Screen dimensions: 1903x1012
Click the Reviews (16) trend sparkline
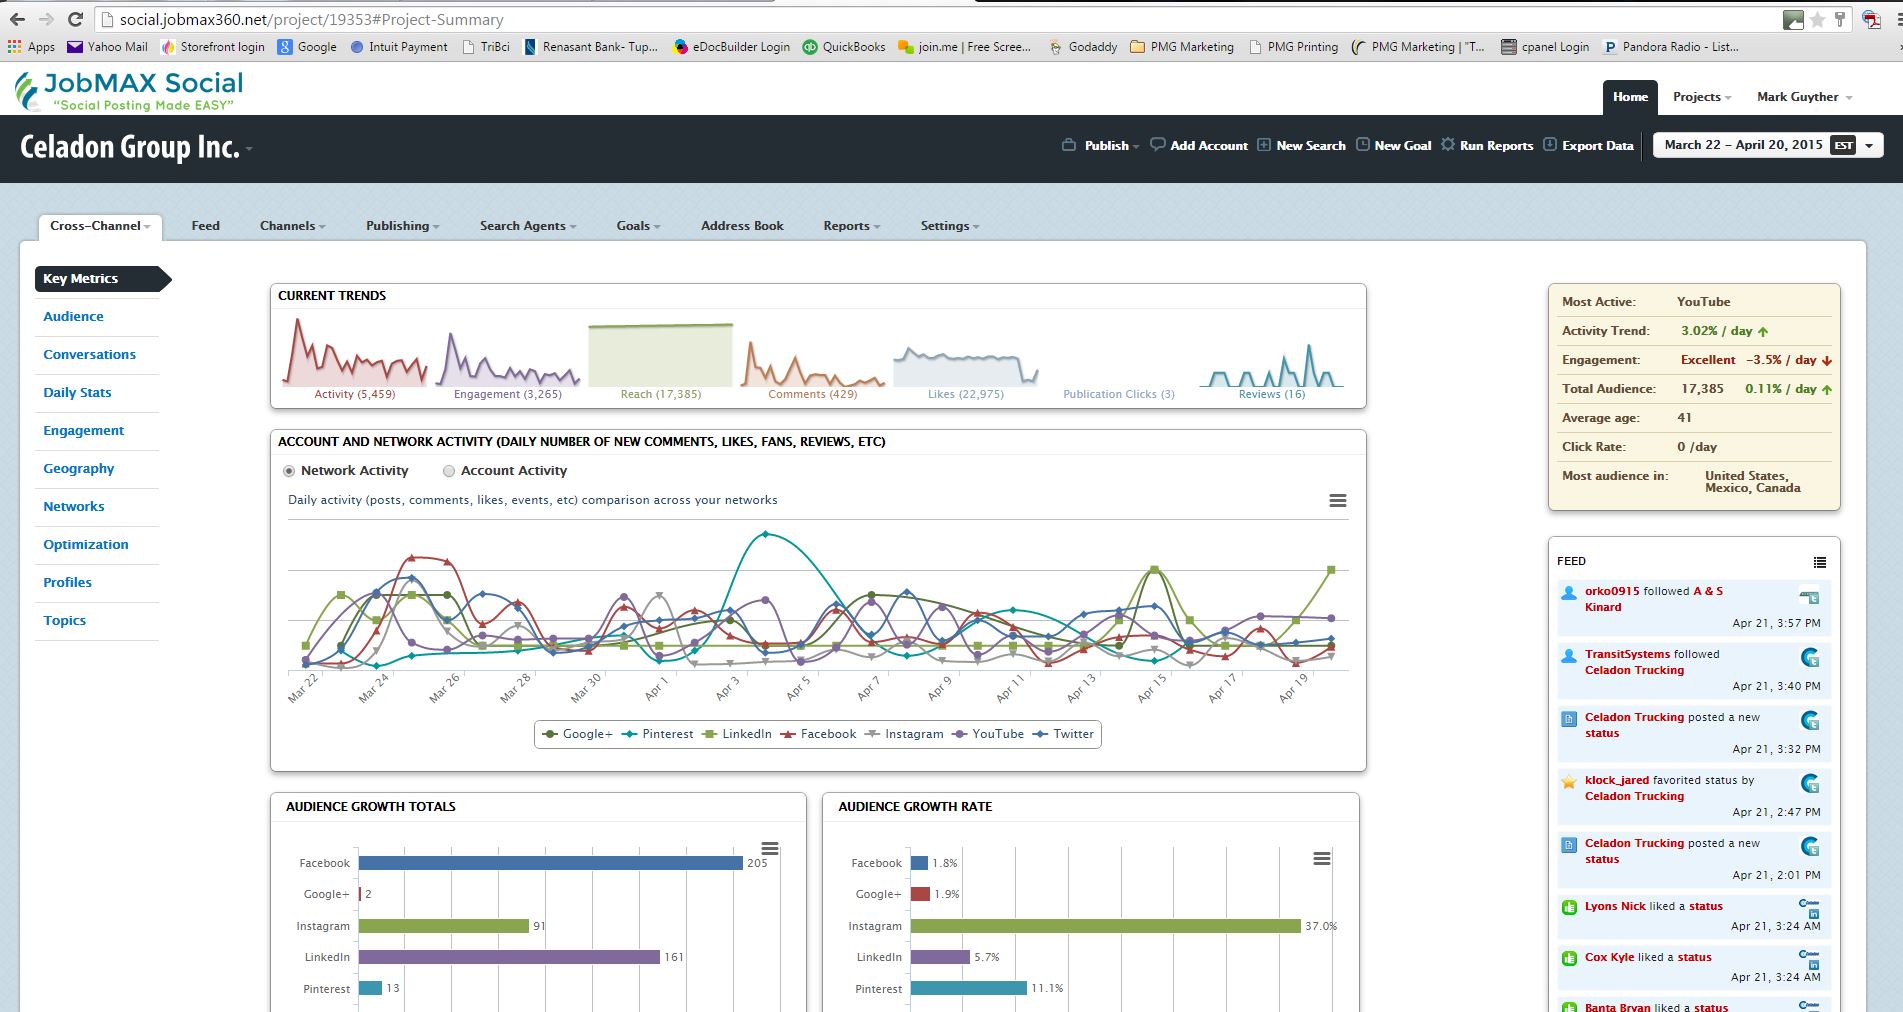point(1271,366)
